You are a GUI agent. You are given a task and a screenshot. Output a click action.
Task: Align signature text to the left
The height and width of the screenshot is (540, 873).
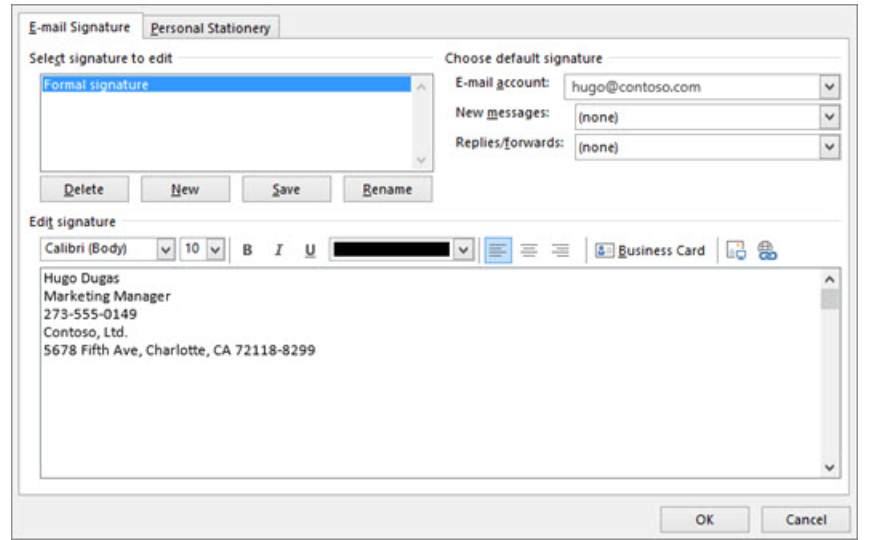498,251
